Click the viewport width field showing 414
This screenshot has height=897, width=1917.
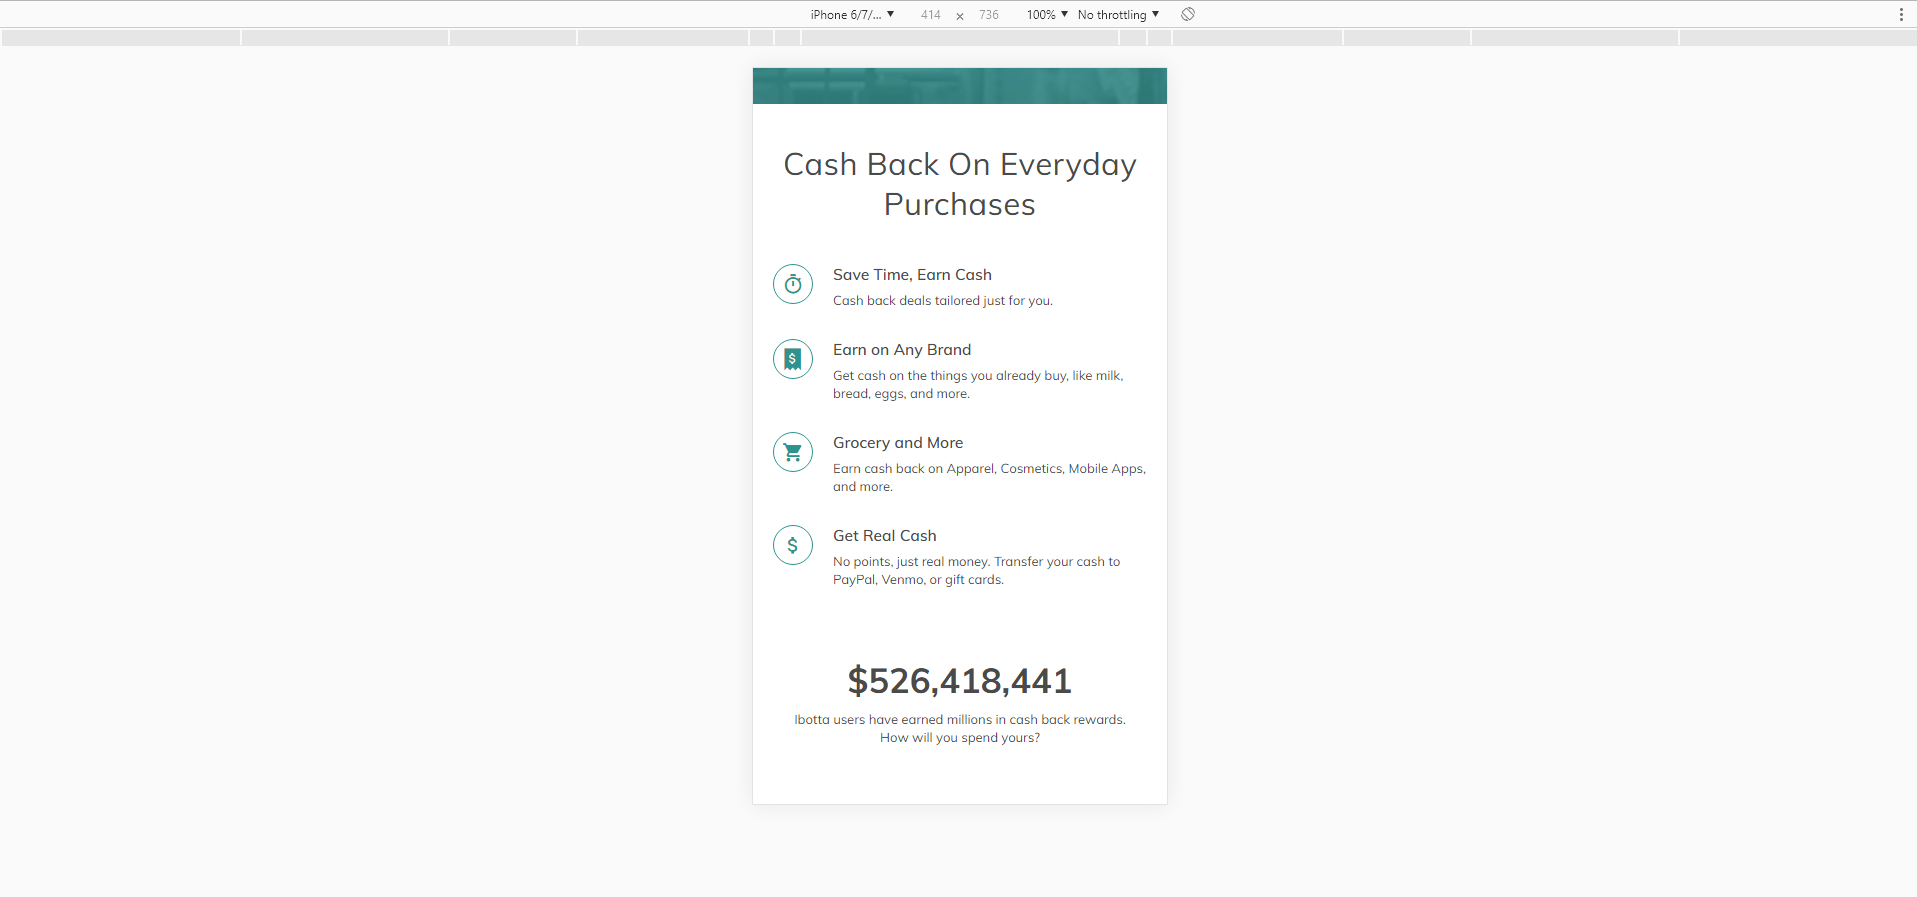click(x=930, y=14)
